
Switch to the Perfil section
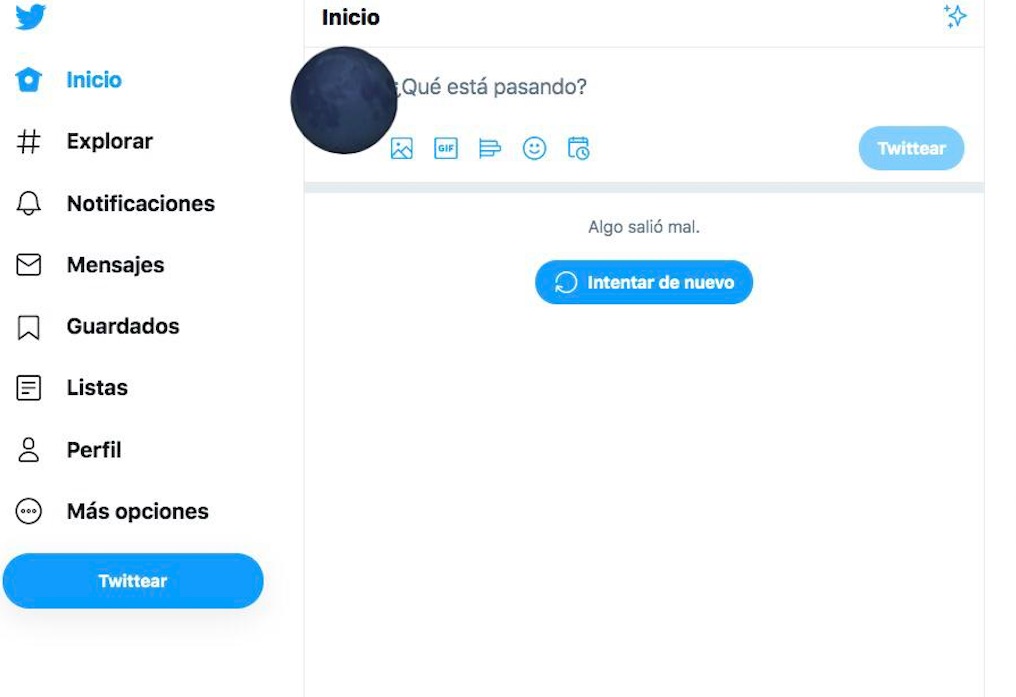(x=31, y=449)
